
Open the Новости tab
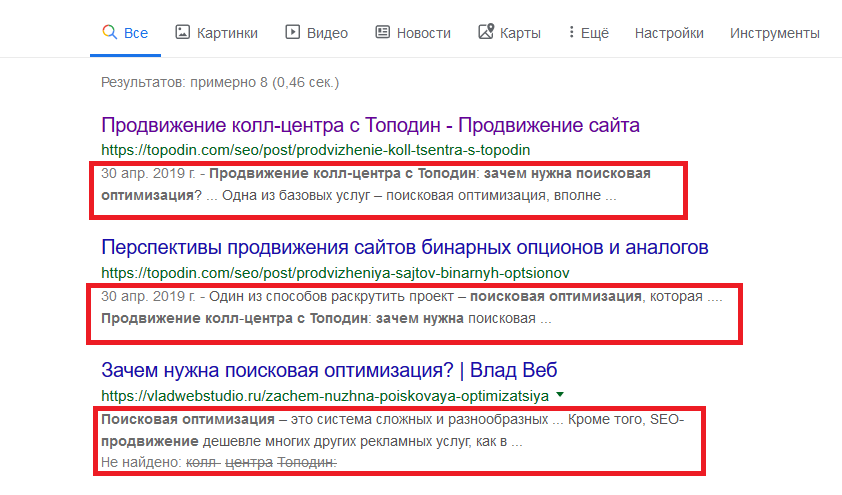[x=412, y=33]
